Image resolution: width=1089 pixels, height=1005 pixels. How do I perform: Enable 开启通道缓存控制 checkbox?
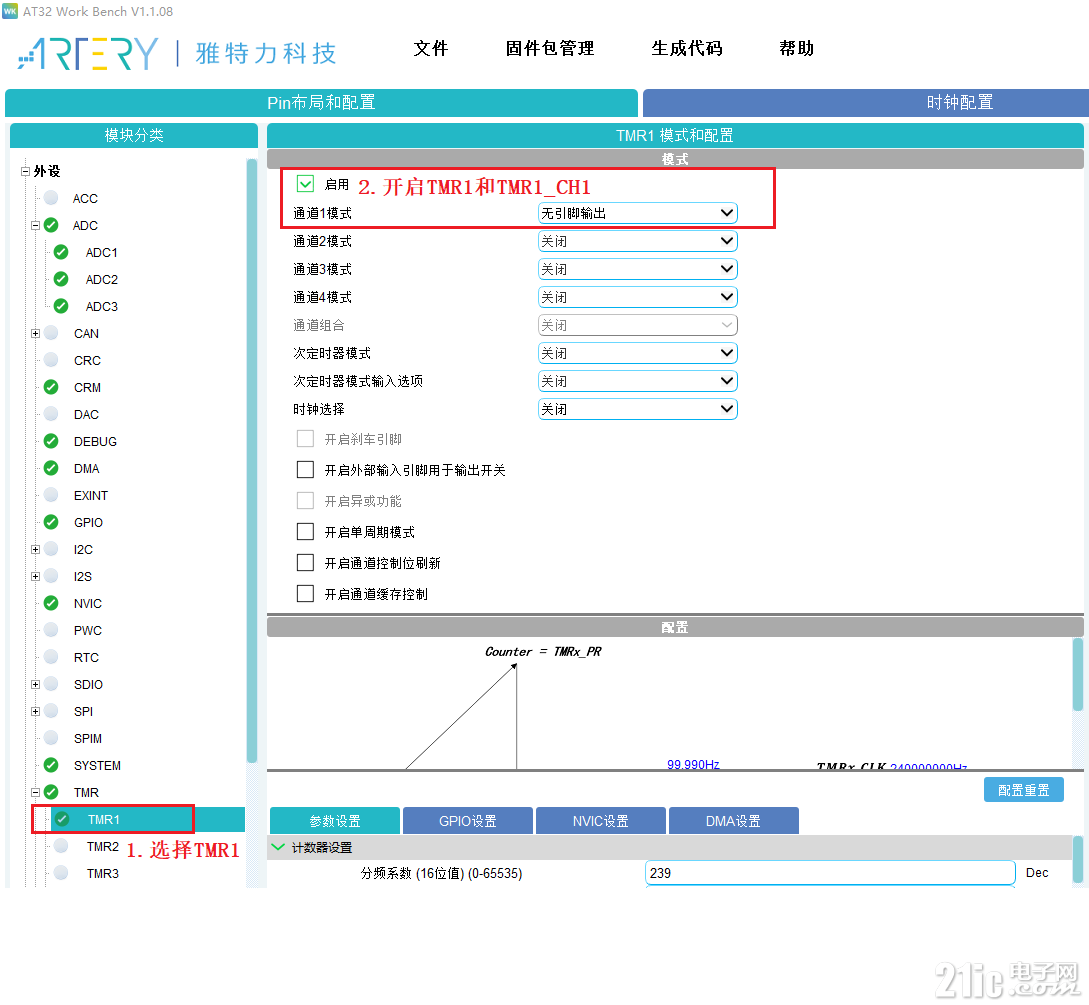pos(305,594)
